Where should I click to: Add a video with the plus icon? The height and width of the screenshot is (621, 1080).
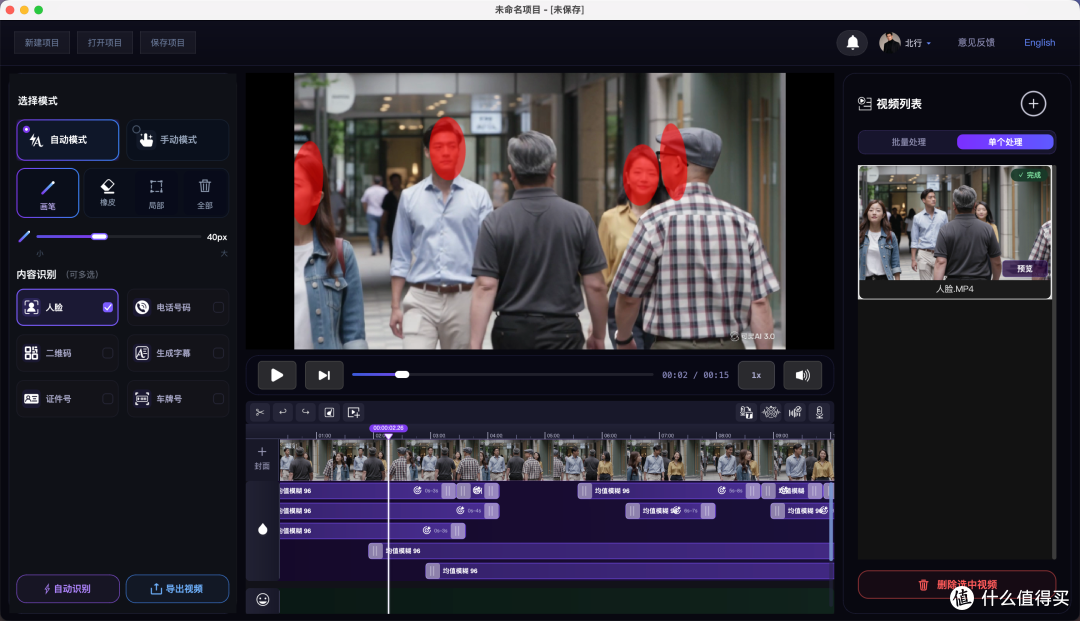coord(1032,104)
